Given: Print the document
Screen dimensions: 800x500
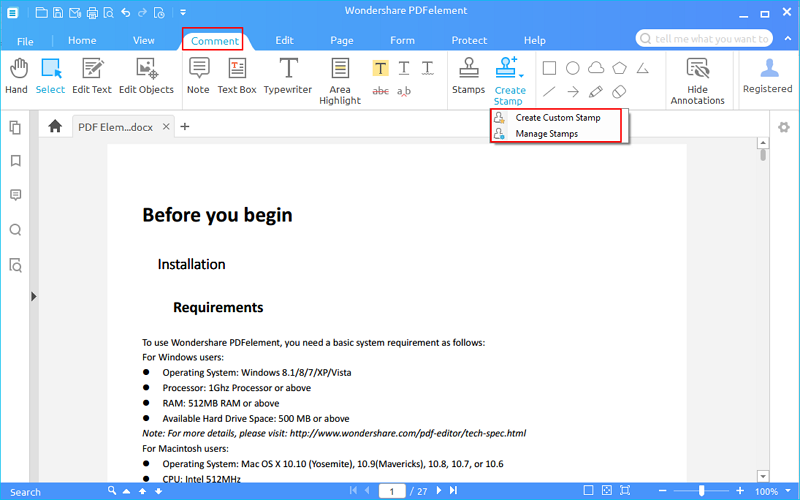Looking at the screenshot, I should (92, 13).
